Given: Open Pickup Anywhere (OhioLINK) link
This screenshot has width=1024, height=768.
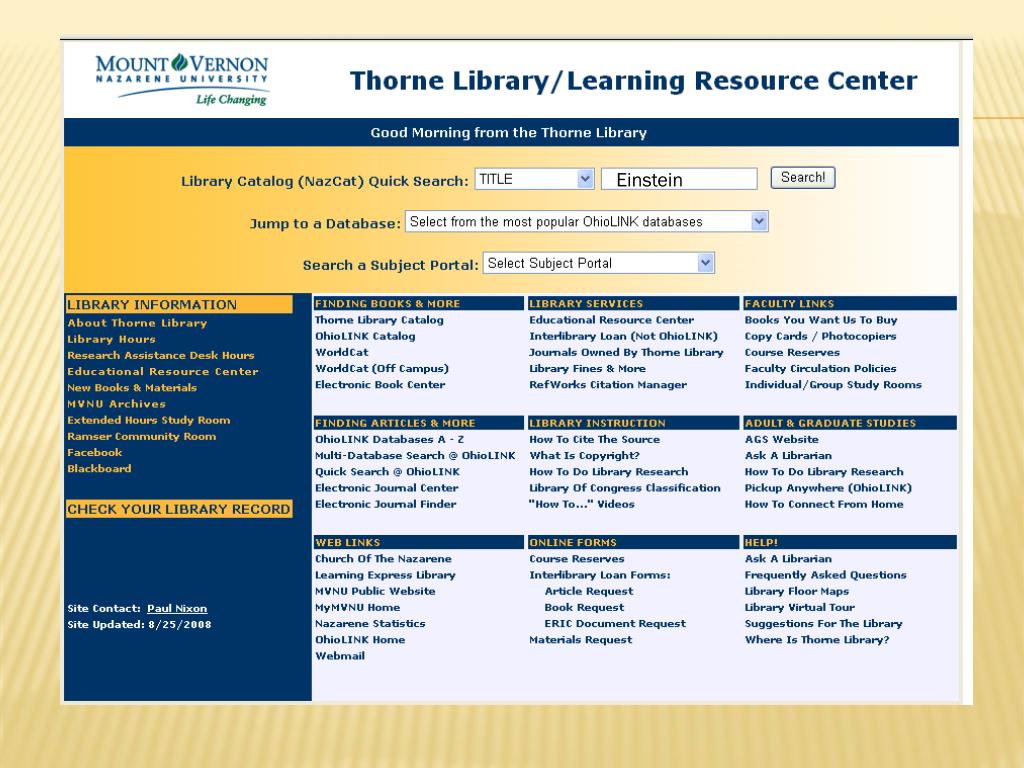Looking at the screenshot, I should (828, 488).
